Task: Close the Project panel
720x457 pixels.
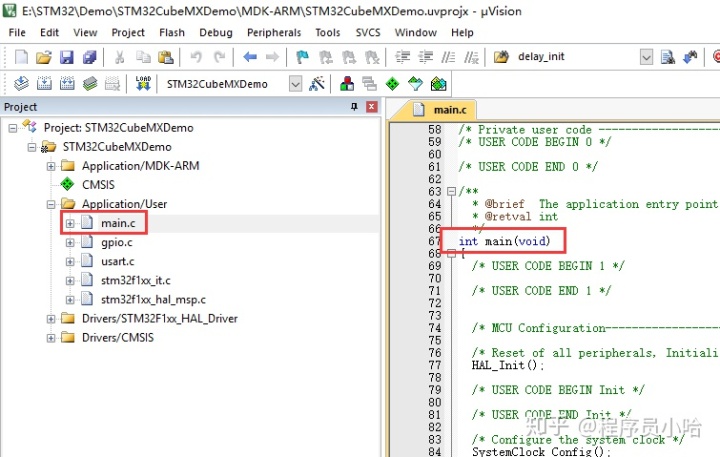Action: pyautogui.click(x=371, y=107)
